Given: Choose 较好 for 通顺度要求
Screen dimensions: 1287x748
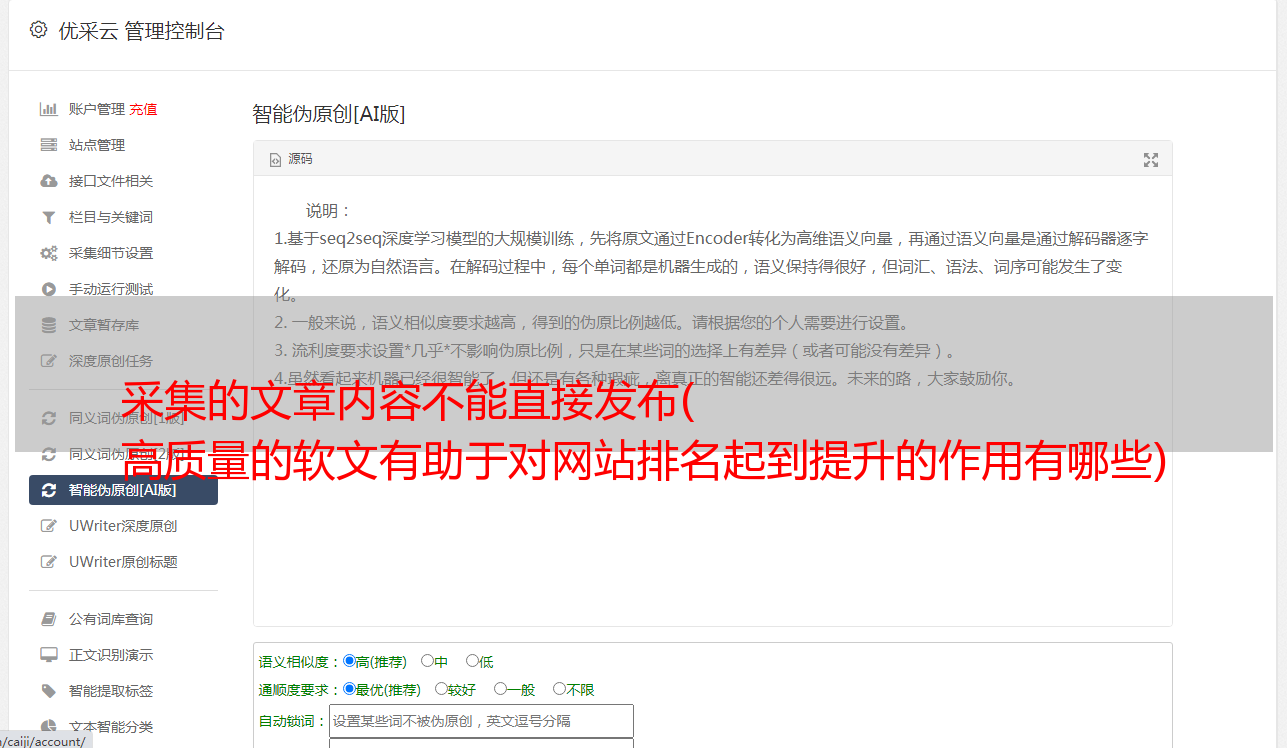Looking at the screenshot, I should tap(441, 689).
